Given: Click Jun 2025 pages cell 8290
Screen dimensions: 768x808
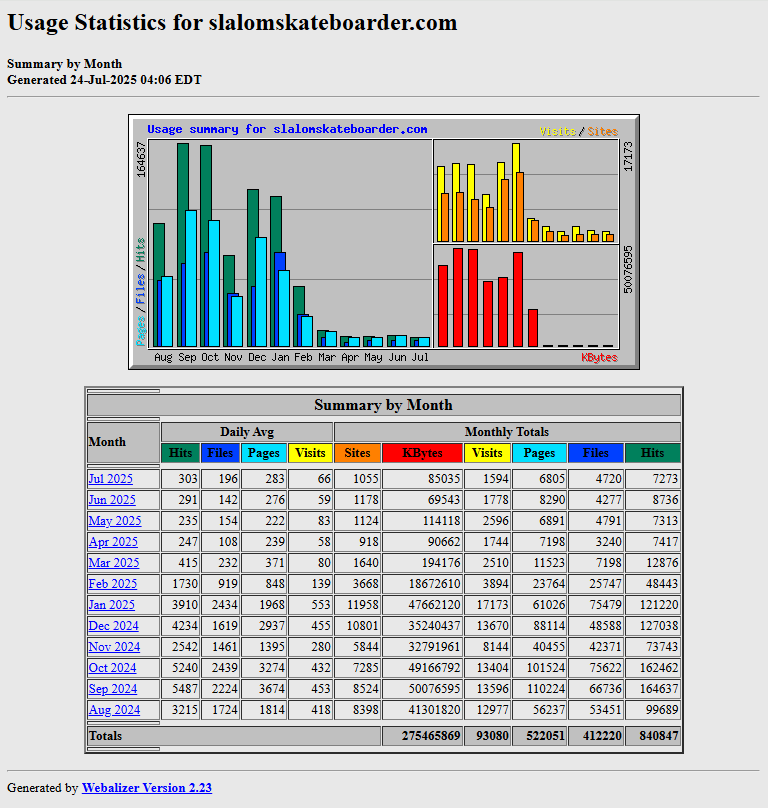Looking at the screenshot, I should 539,500.
